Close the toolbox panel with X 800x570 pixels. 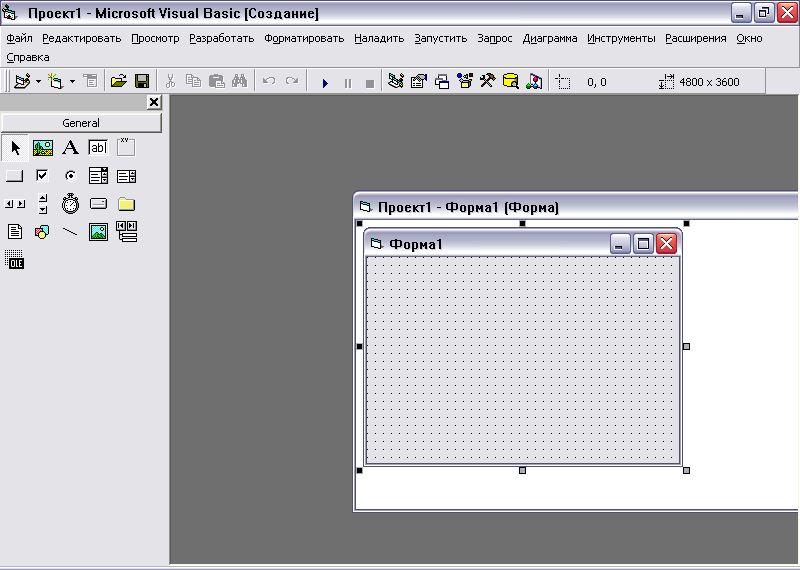(x=154, y=102)
